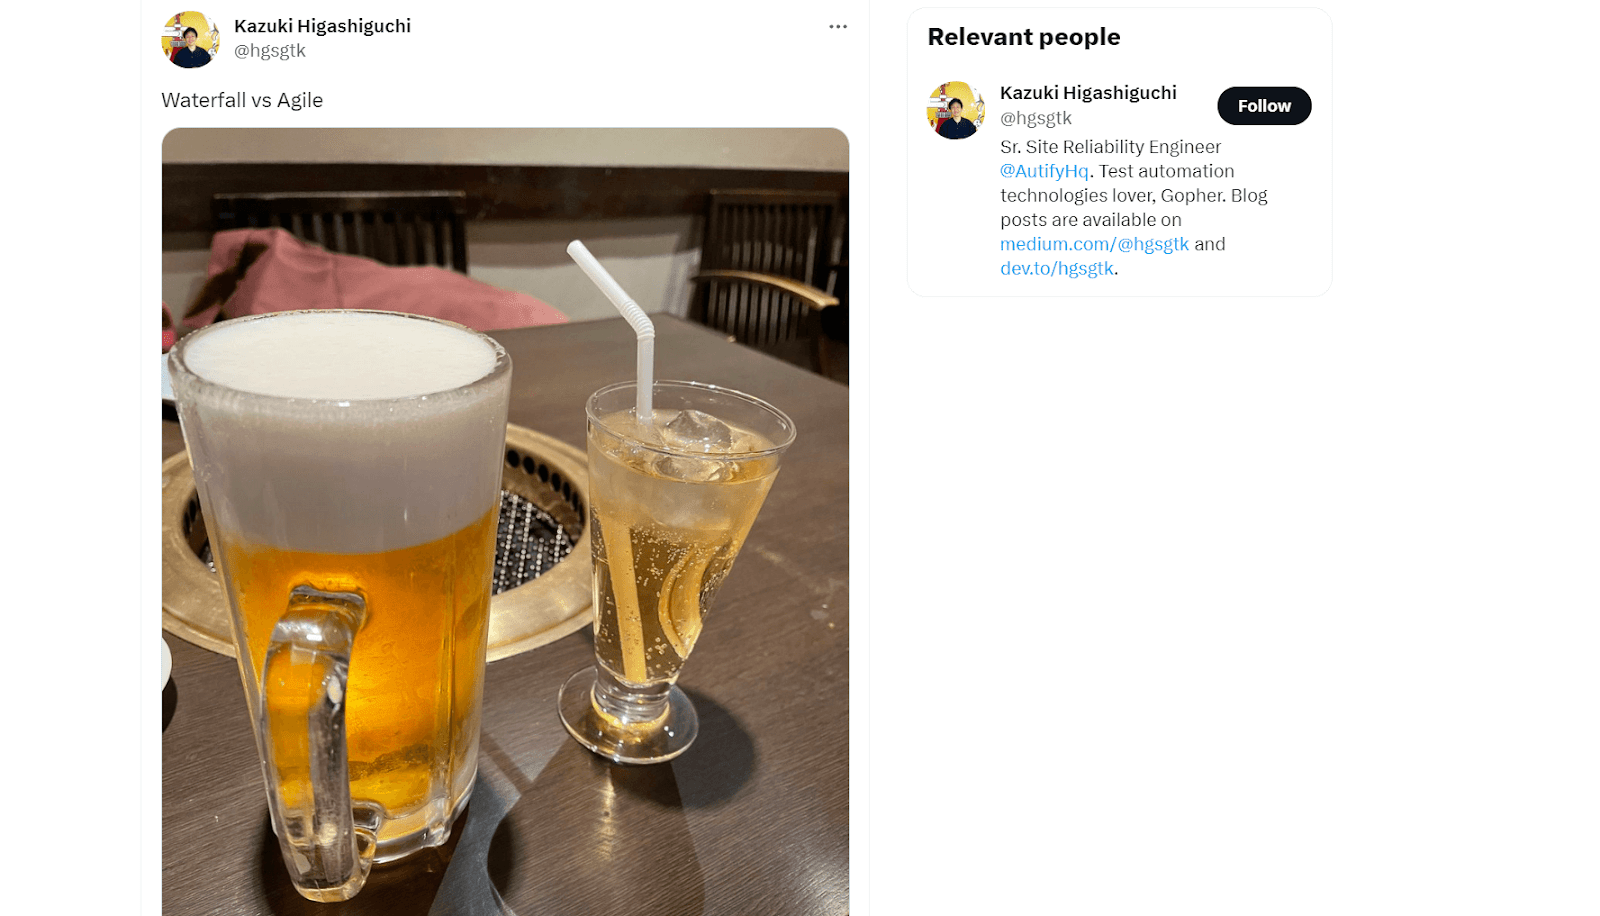The height and width of the screenshot is (916, 1600).
Task: Click the glass with straw in photo
Action: pyautogui.click(x=680, y=560)
